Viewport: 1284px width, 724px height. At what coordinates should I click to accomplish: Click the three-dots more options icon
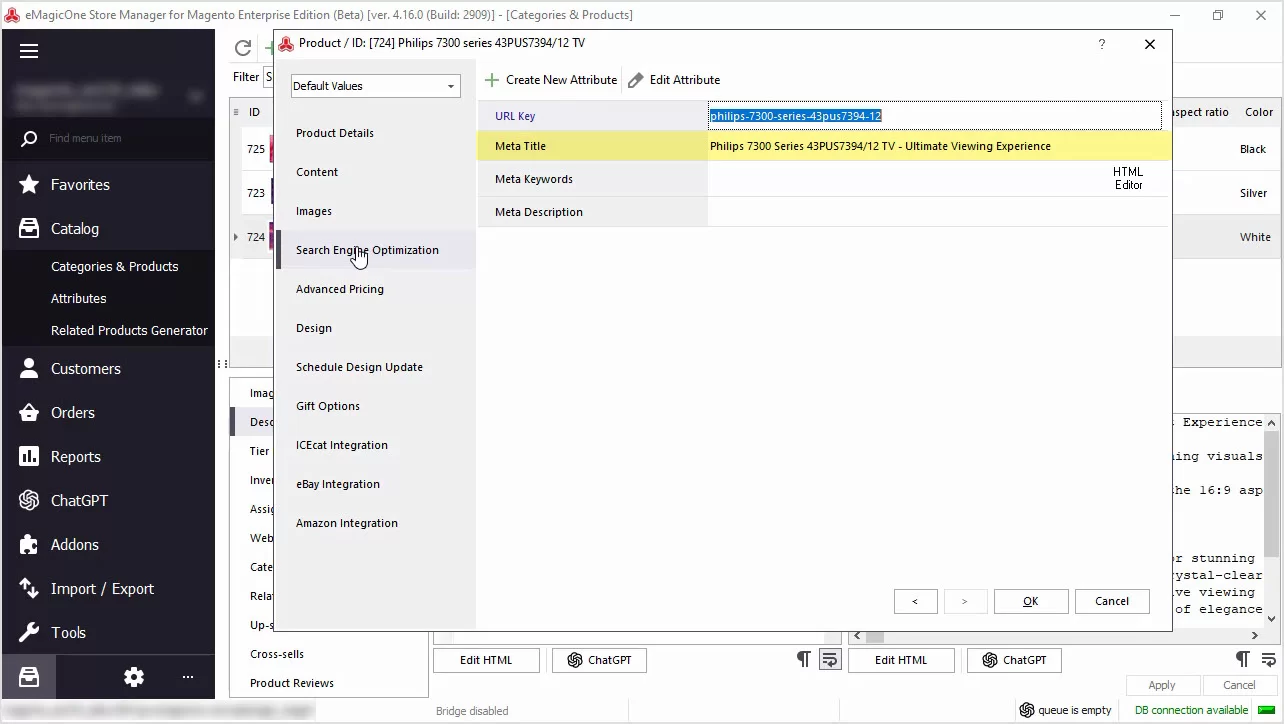tap(188, 677)
